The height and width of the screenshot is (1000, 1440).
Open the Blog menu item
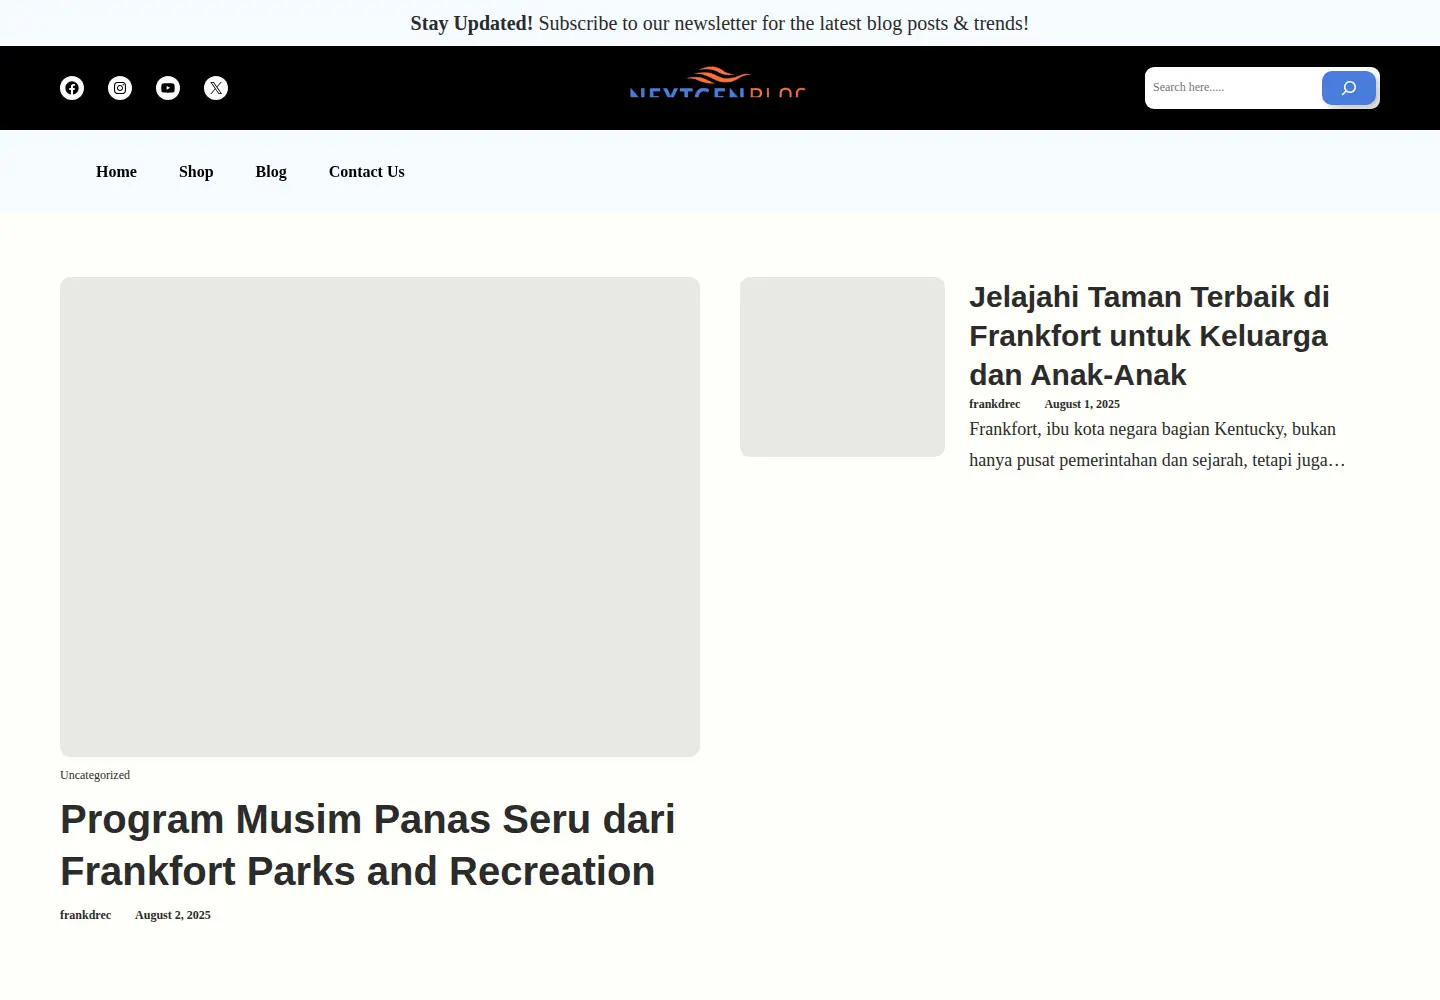(x=271, y=172)
